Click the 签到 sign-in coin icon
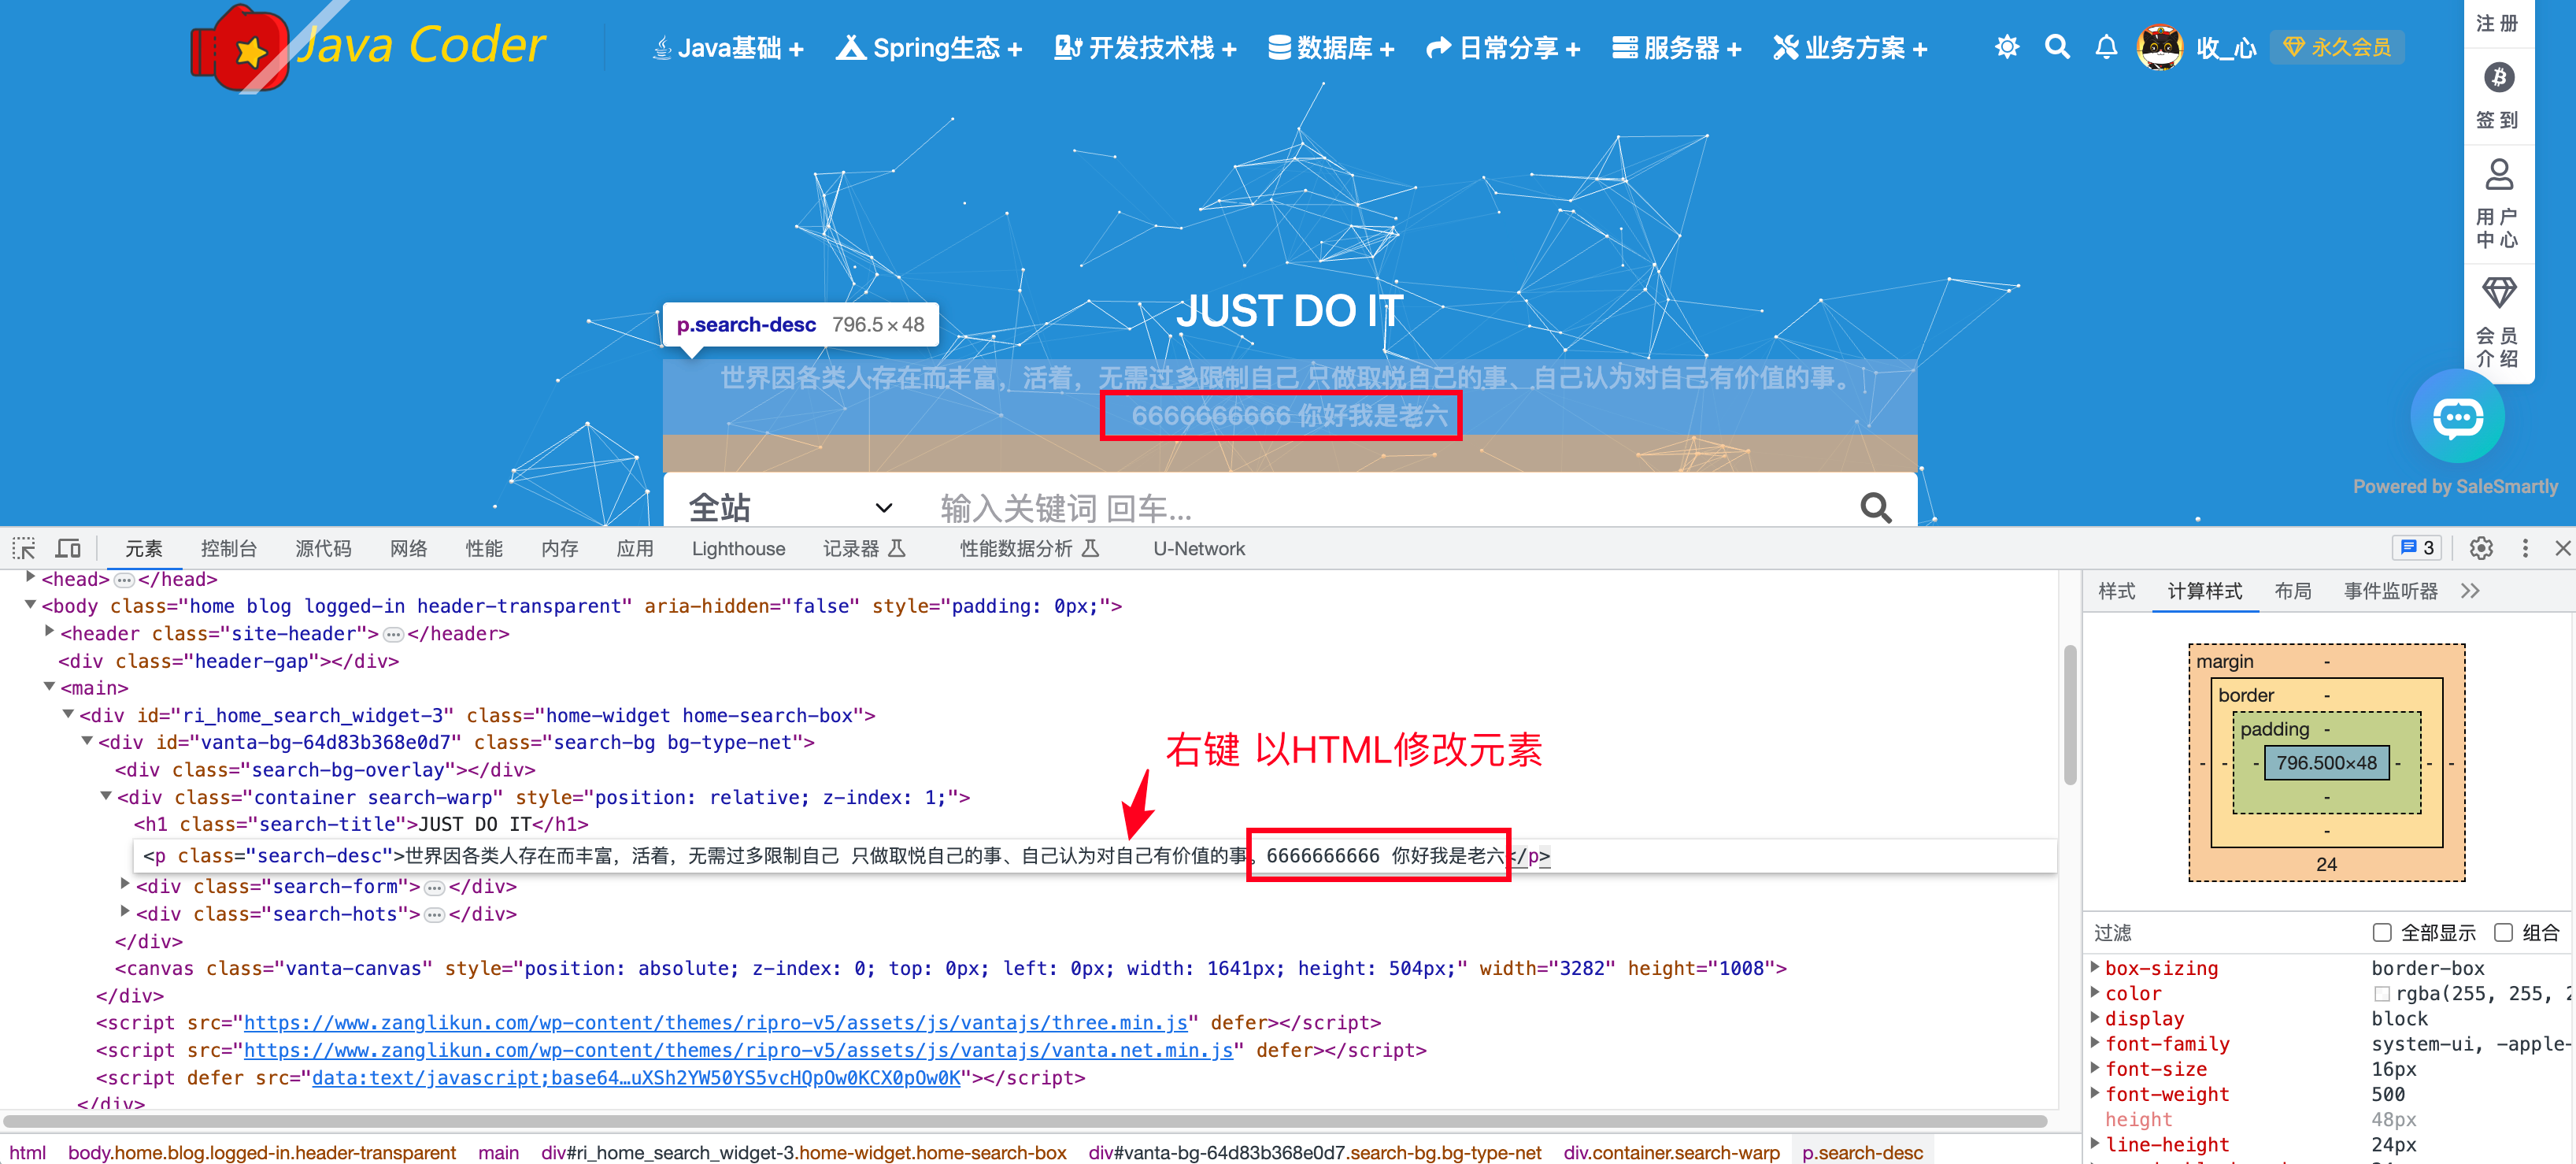Screen dimensions: 2576x1164 (2498, 78)
